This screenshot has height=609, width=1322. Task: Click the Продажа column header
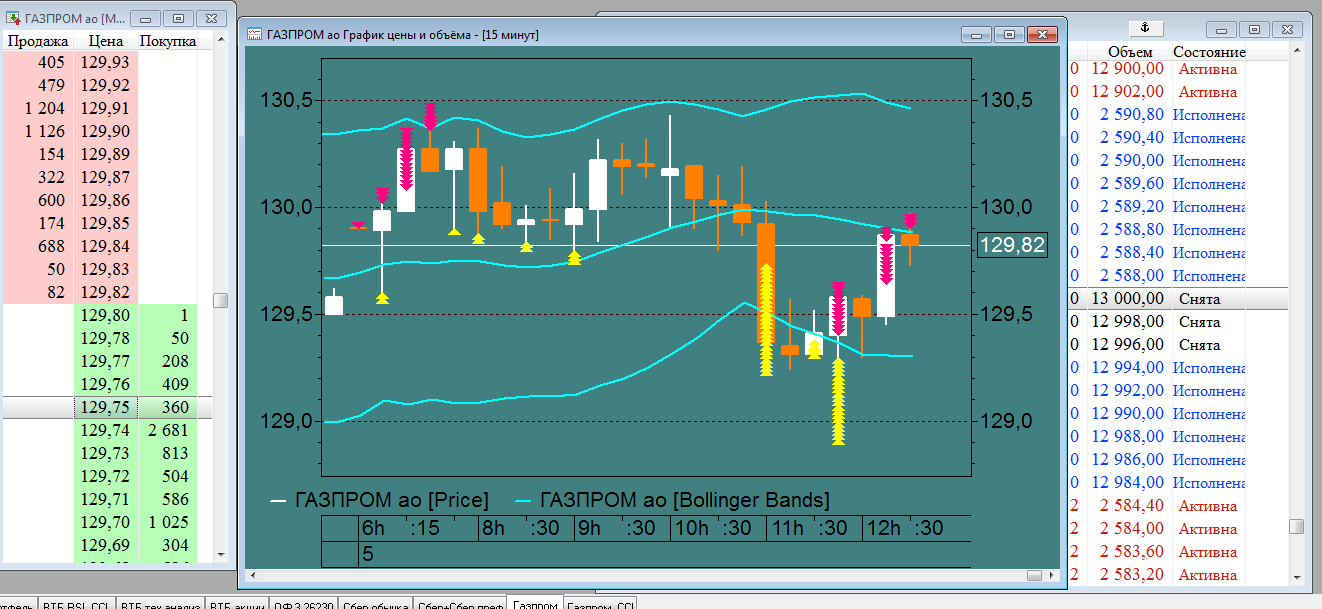(38, 41)
